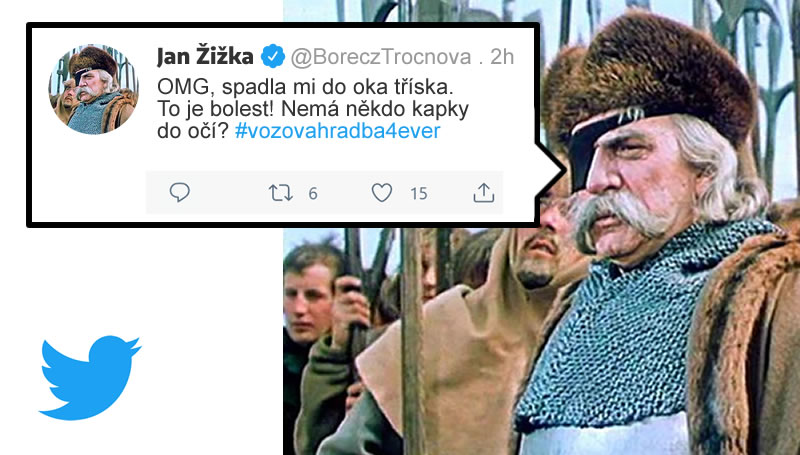Click the @BoreczTrocnova handle
The width and height of the screenshot is (800, 455).
[x=381, y=57]
